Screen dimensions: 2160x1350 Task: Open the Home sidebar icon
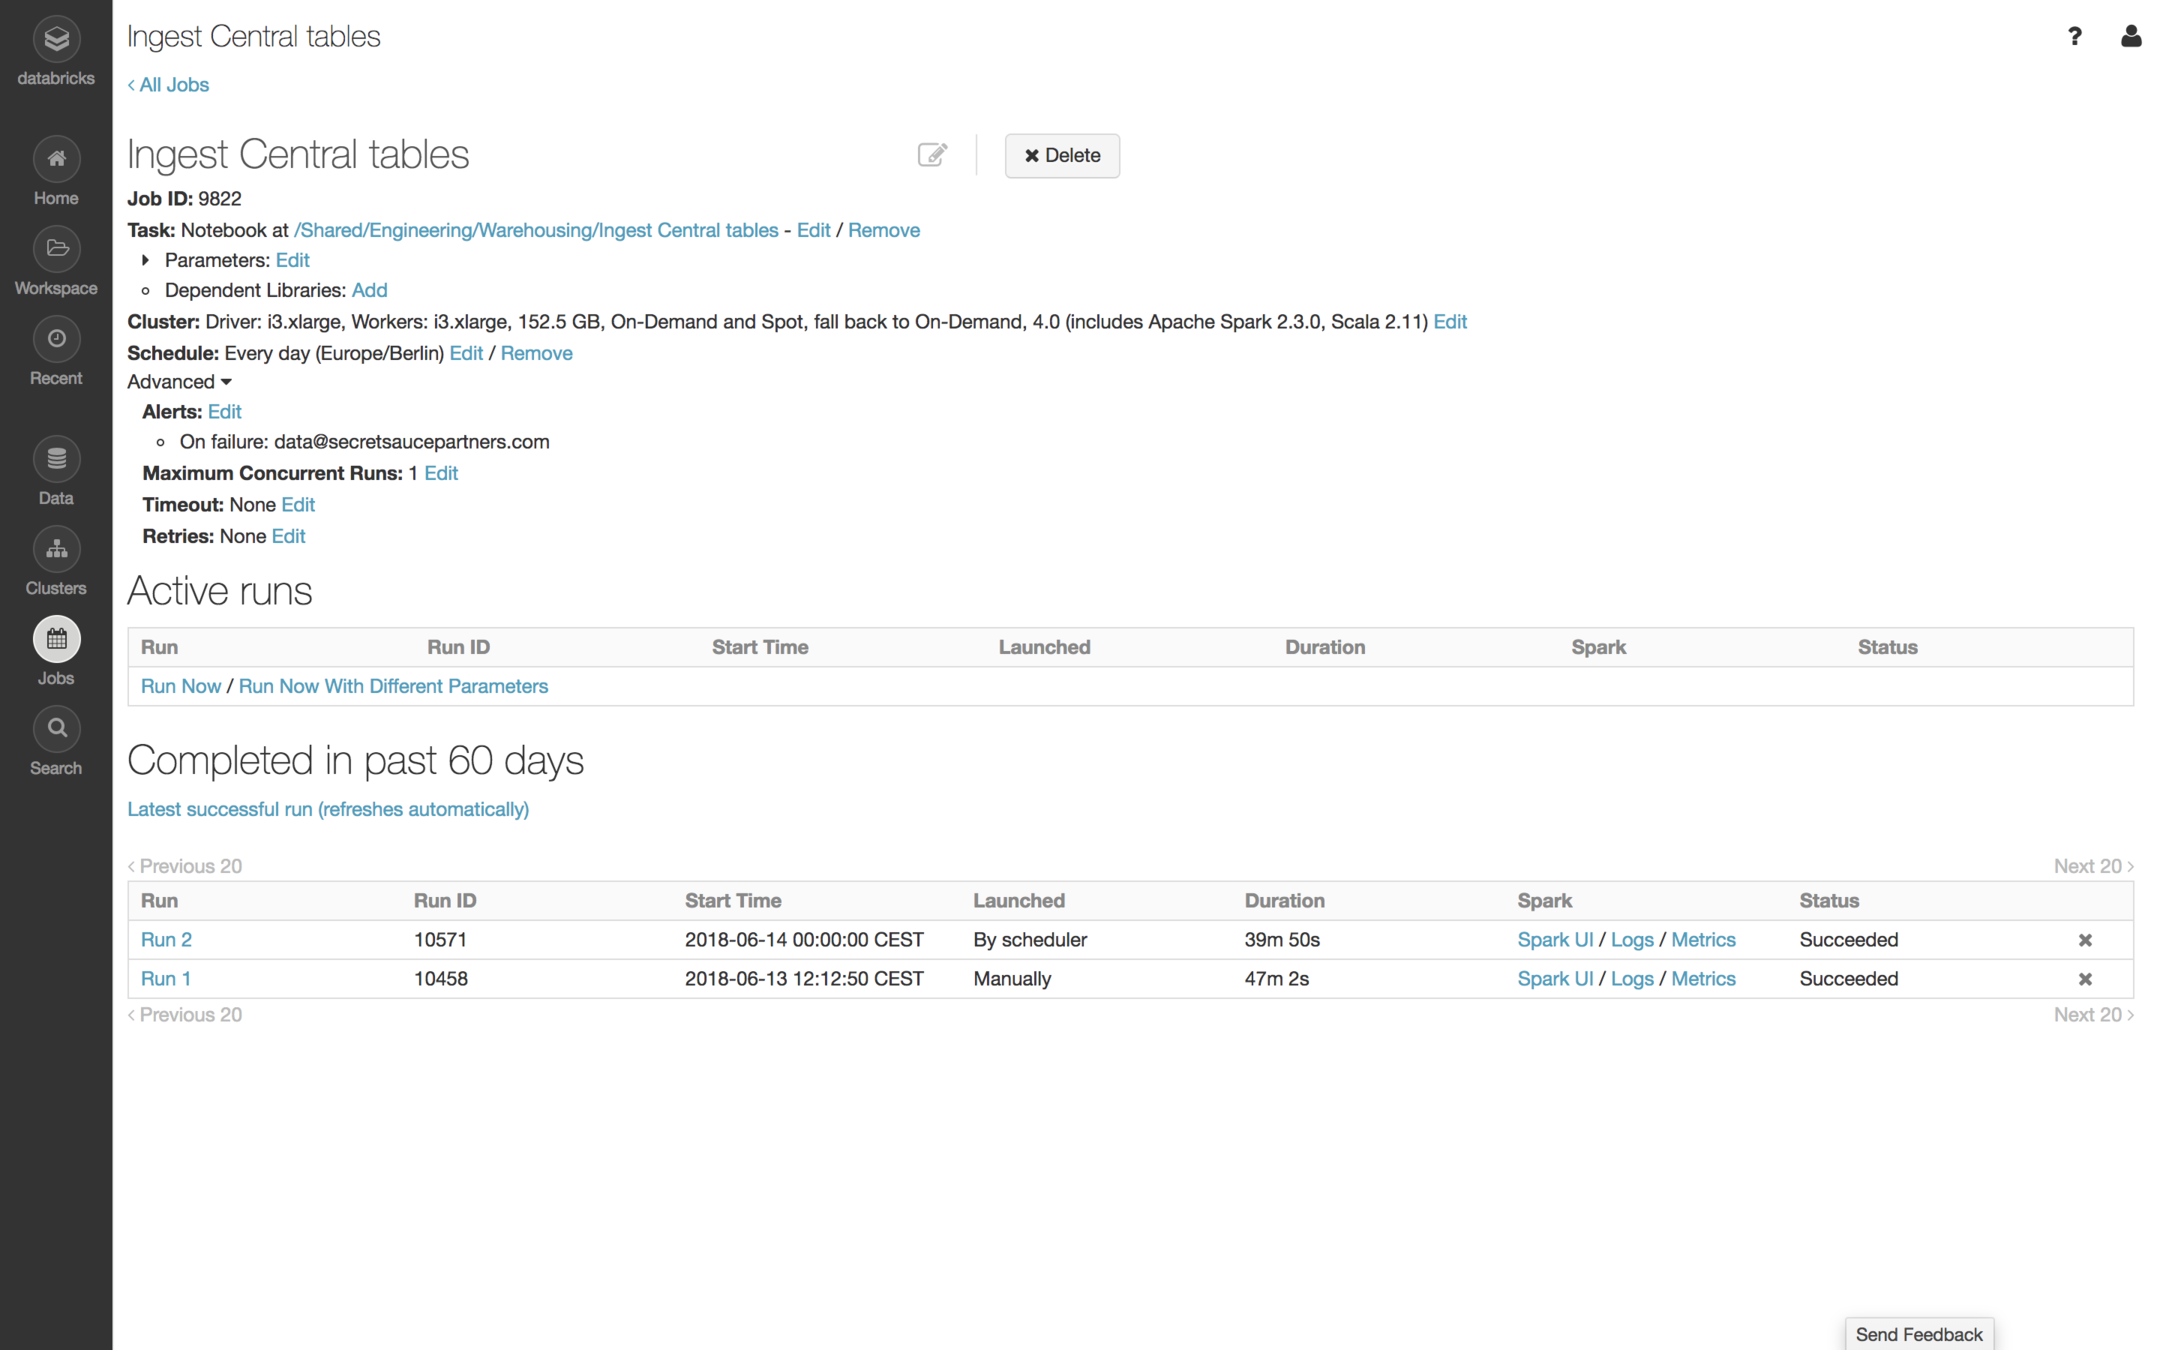[x=56, y=159]
